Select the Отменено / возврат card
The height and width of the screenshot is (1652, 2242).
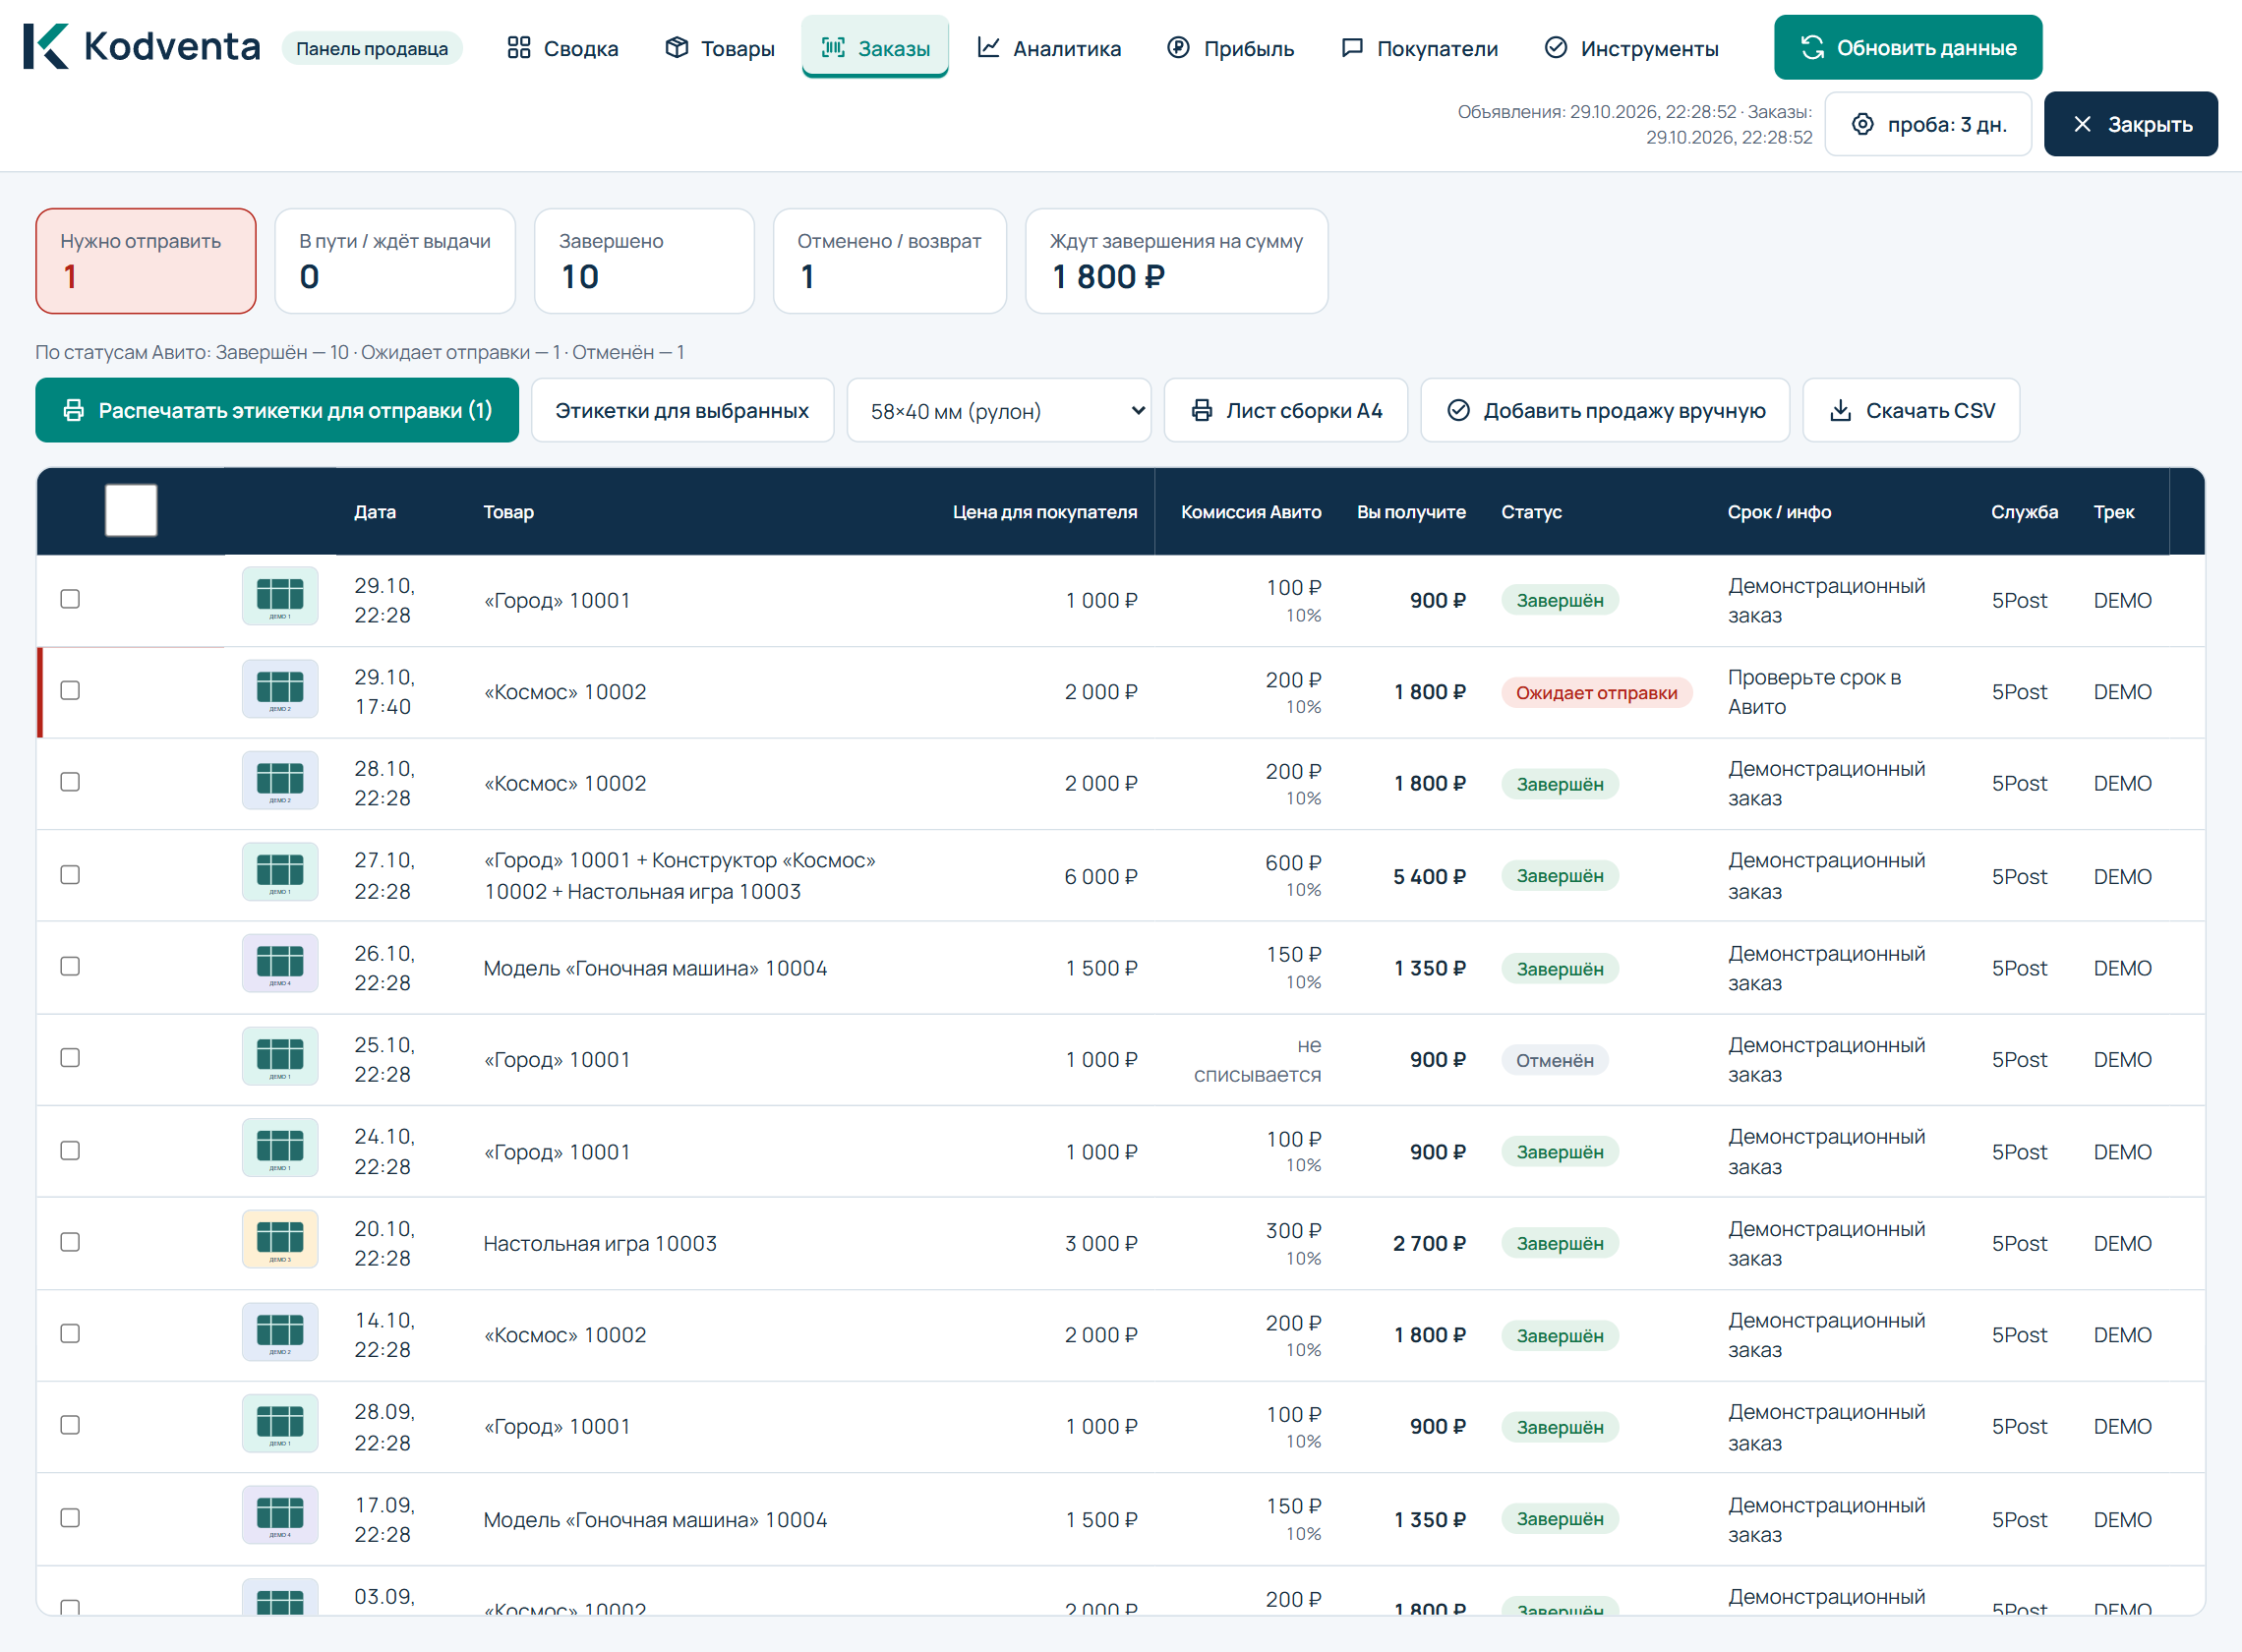click(889, 261)
